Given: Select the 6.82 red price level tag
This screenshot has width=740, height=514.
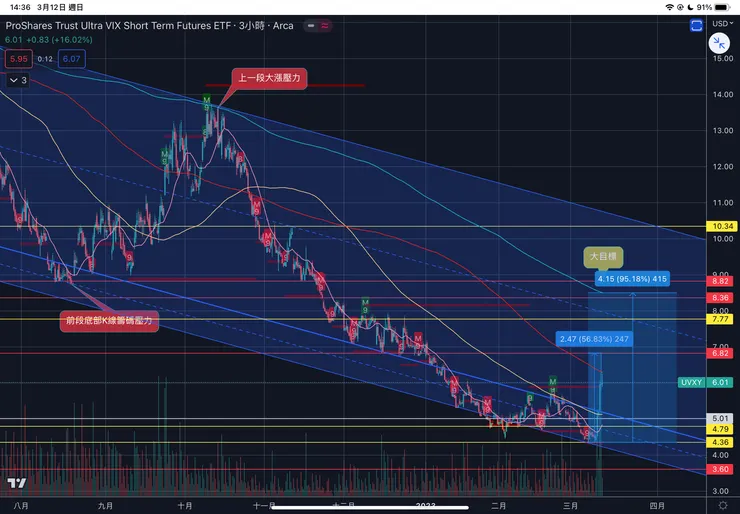Looking at the screenshot, I should pyautogui.click(x=720, y=353).
